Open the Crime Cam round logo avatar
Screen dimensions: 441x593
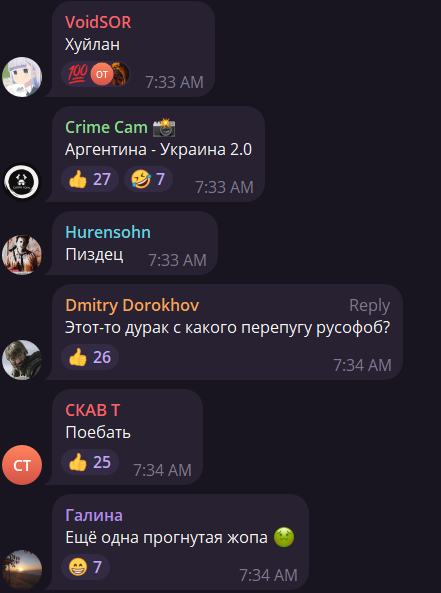[x=22, y=182]
